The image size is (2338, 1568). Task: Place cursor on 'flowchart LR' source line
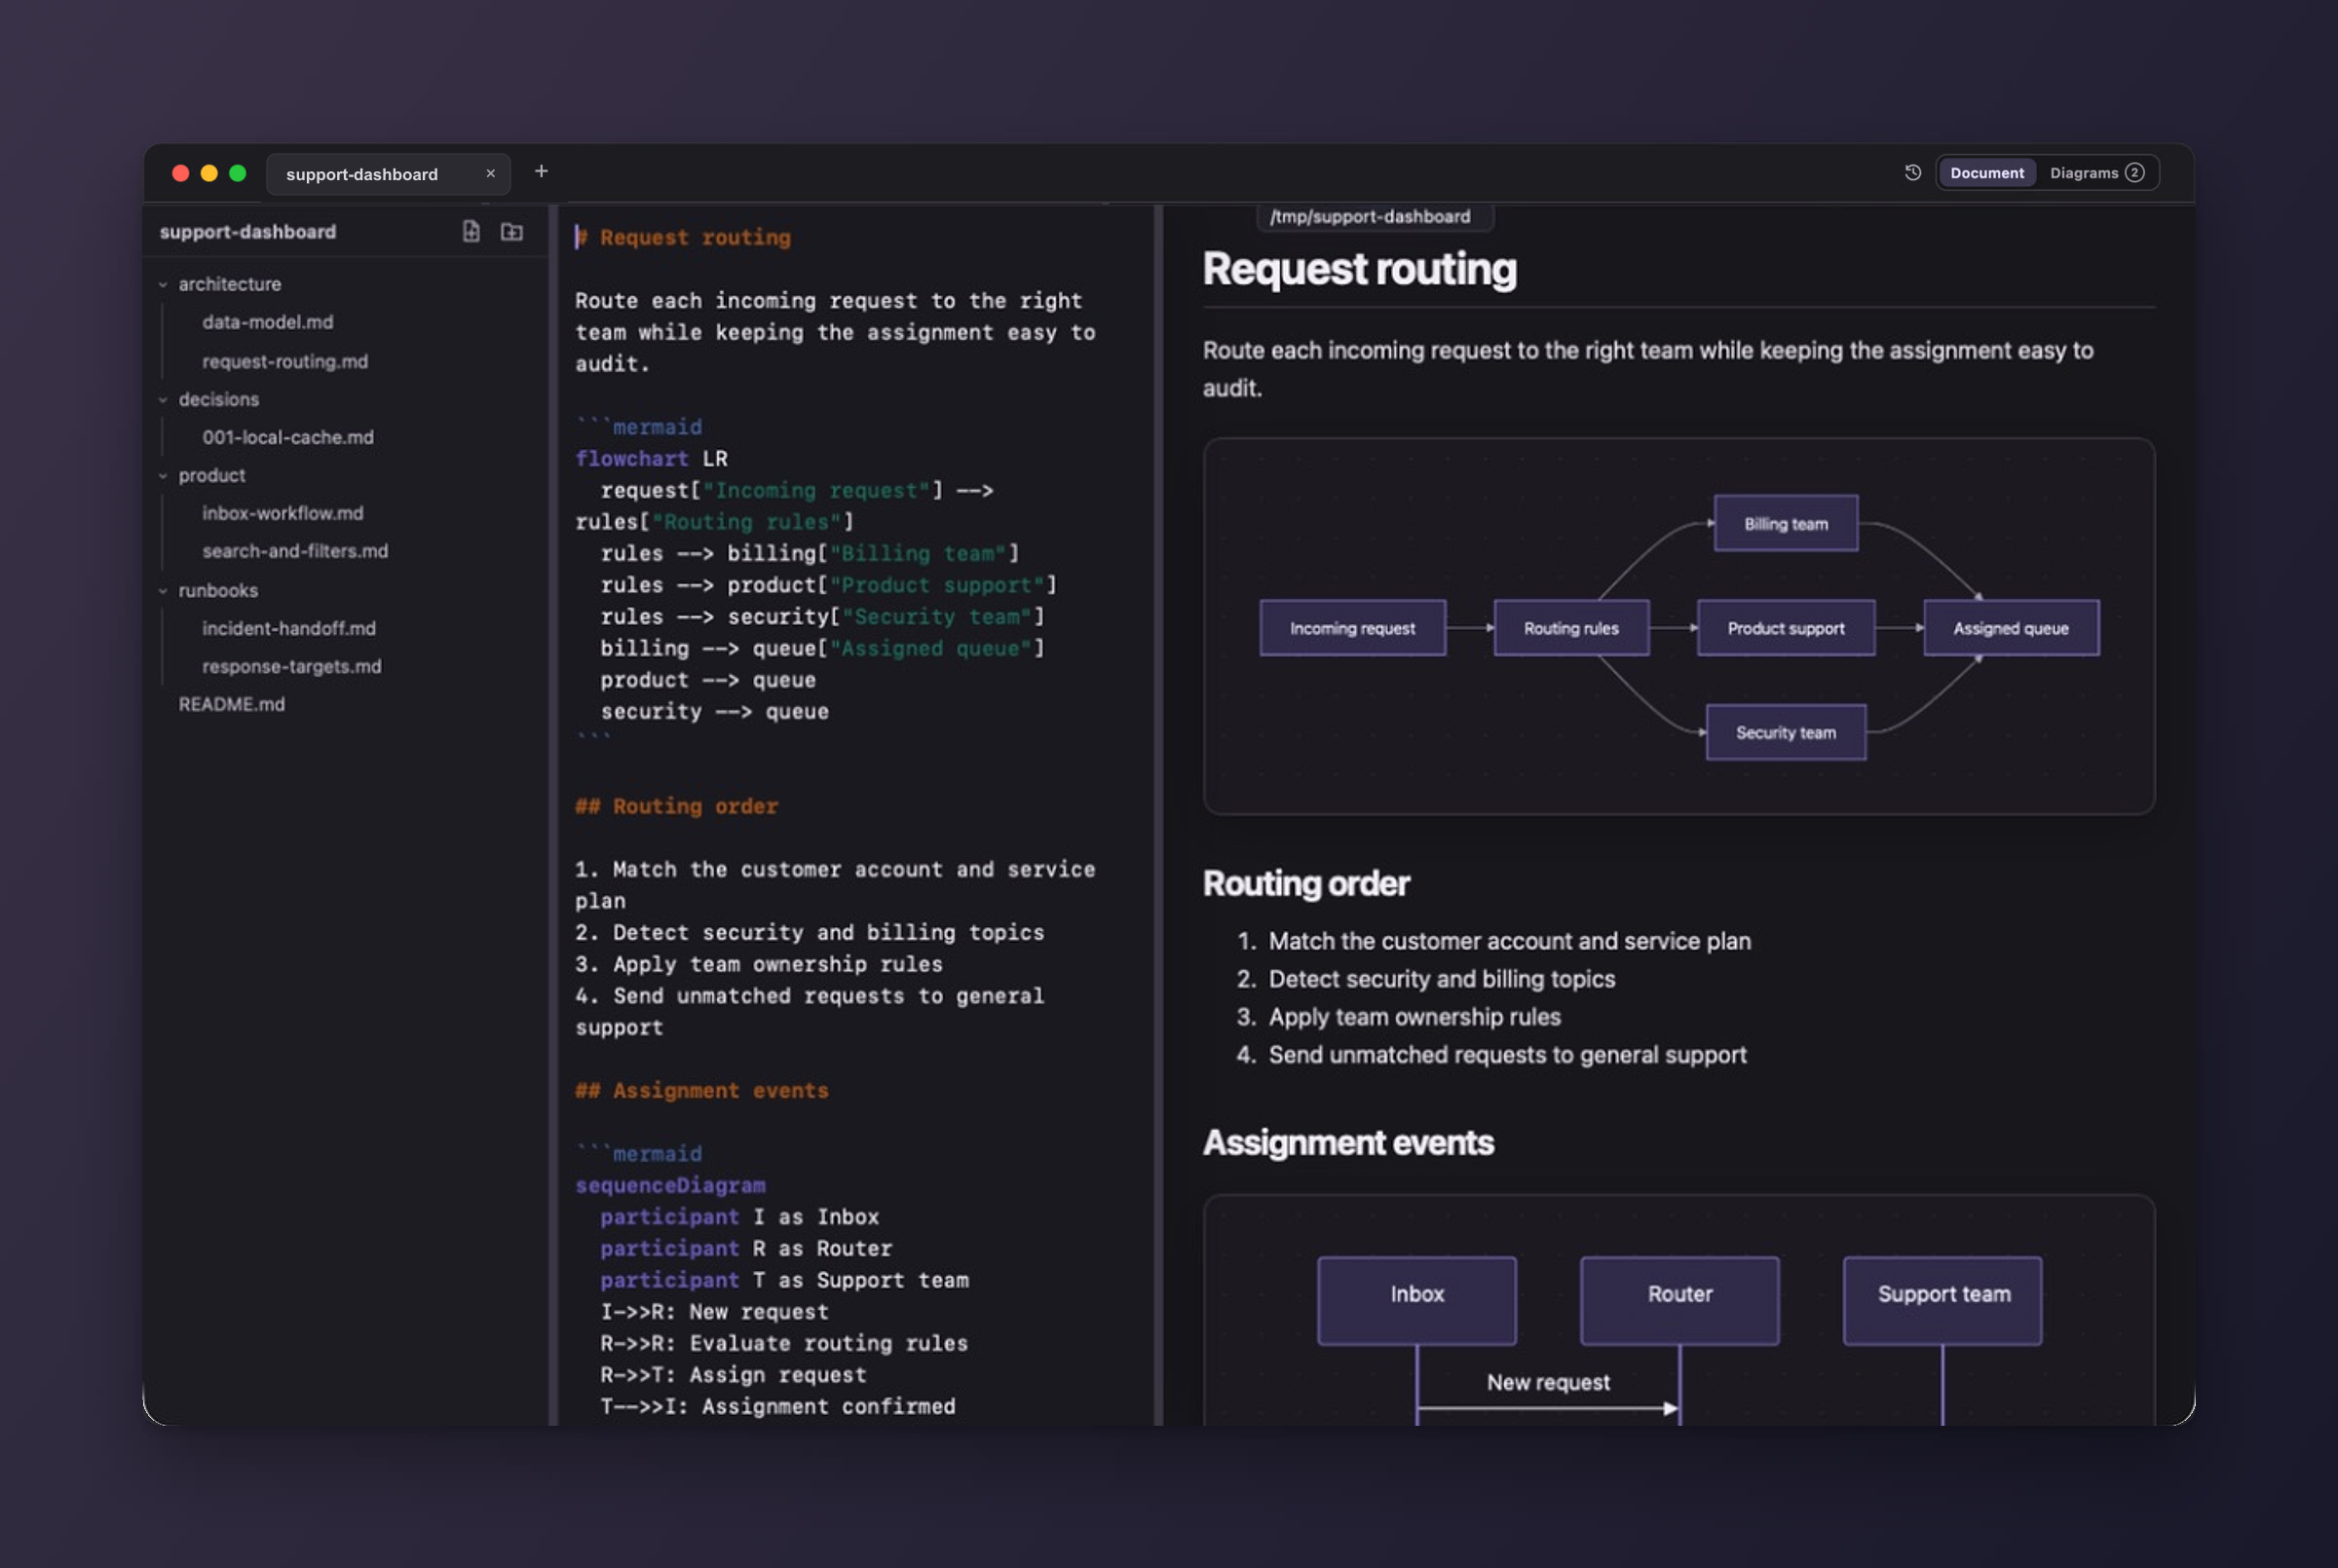pos(651,459)
